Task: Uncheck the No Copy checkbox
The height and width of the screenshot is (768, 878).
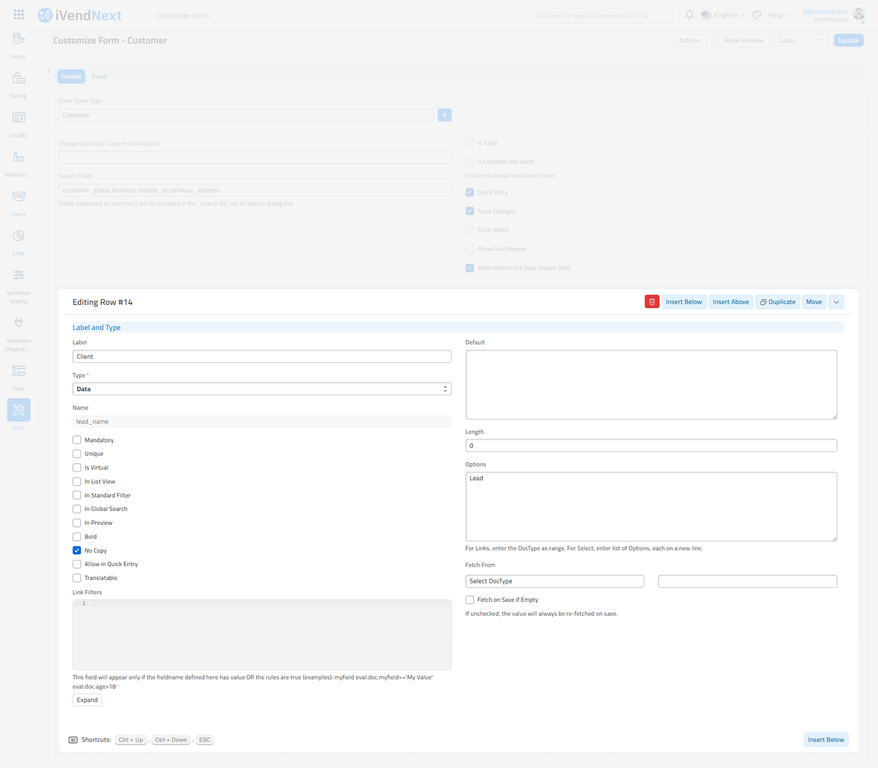Action: [x=76, y=550]
